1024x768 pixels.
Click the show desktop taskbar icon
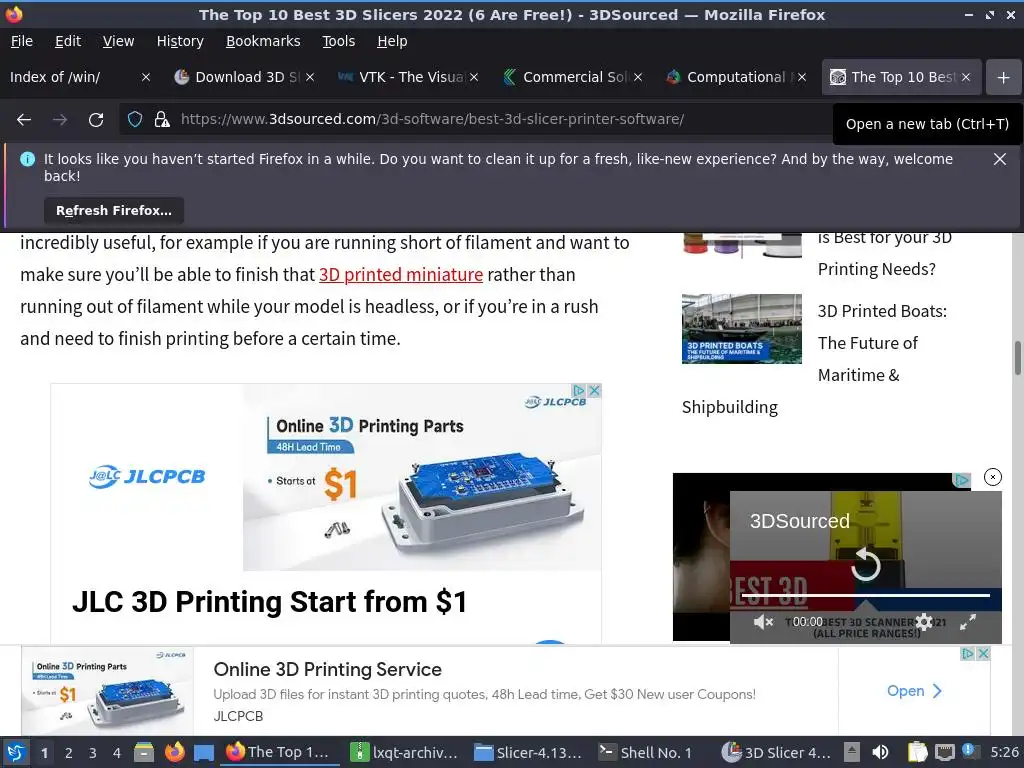204,752
